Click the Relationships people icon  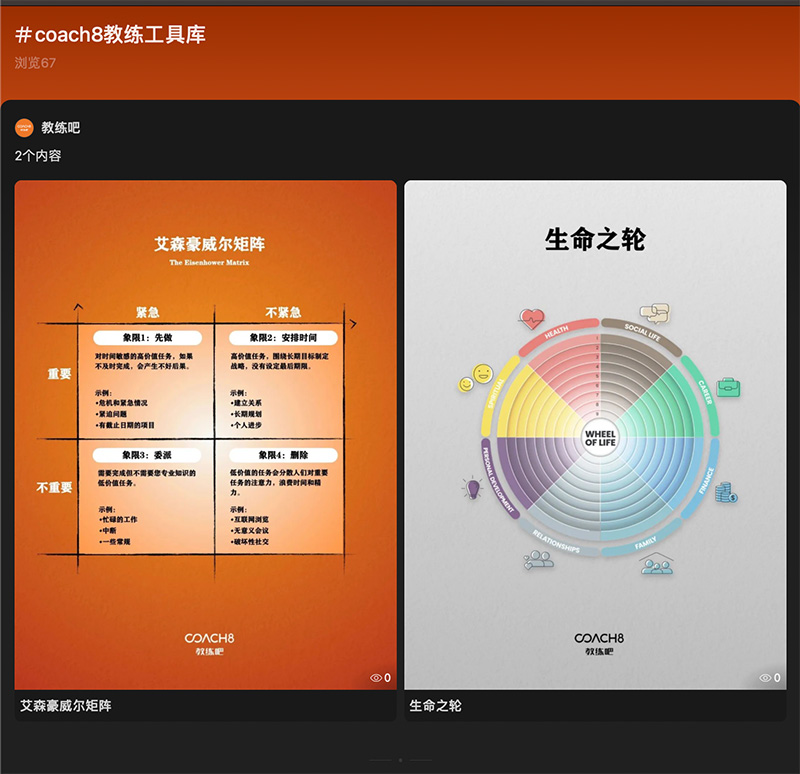(x=538, y=559)
